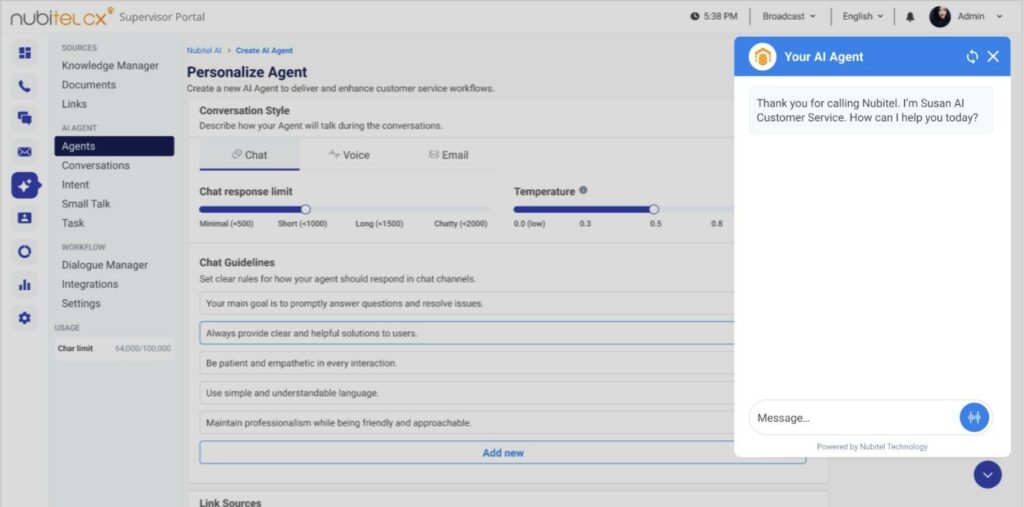
Task: Click the Temperature slider handle
Action: [654, 209]
